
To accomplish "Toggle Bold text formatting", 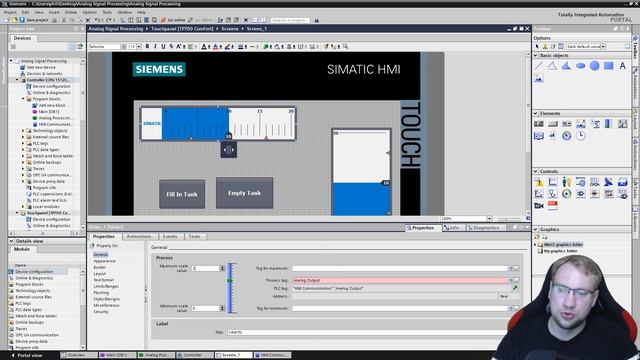I will [x=147, y=47].
